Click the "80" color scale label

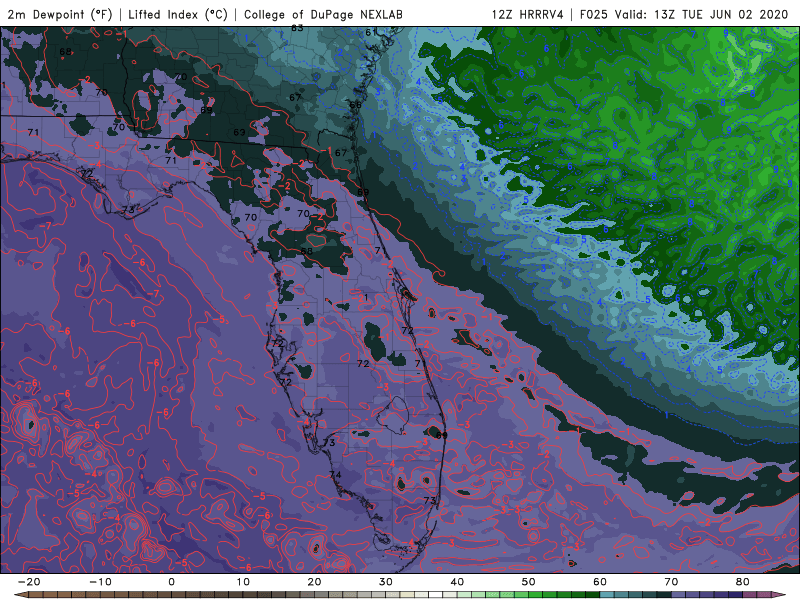coord(743,582)
